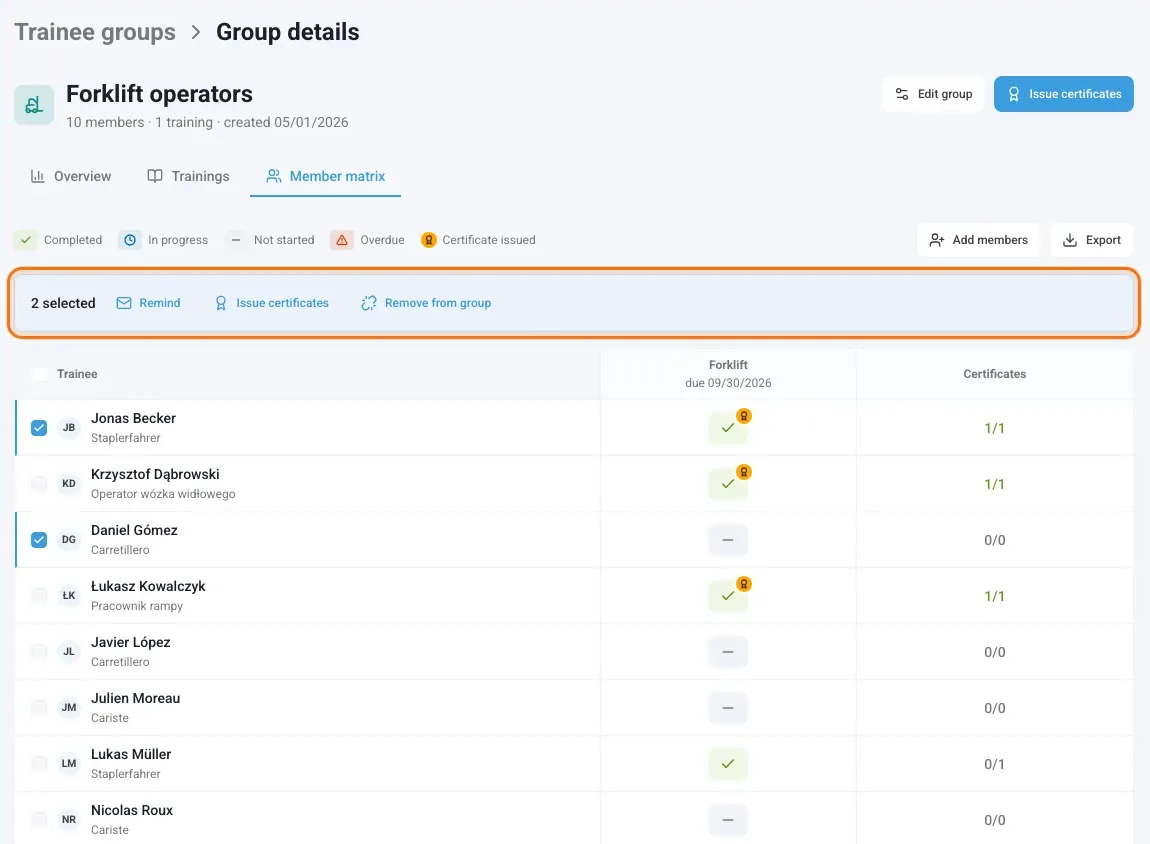Click Łukasz Kowalczyk's 1/1 certificates value
This screenshot has width=1150, height=844.
[x=995, y=596]
